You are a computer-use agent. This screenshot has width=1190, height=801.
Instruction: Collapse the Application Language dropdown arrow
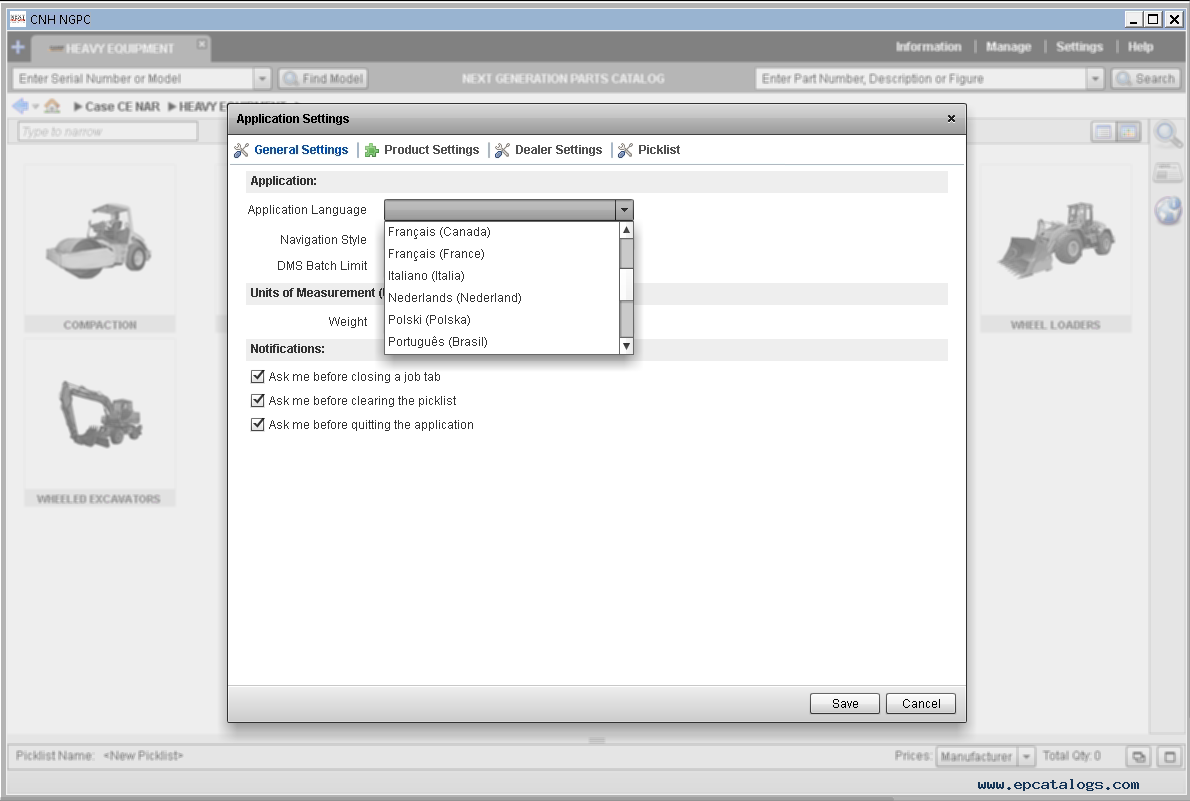tap(624, 210)
